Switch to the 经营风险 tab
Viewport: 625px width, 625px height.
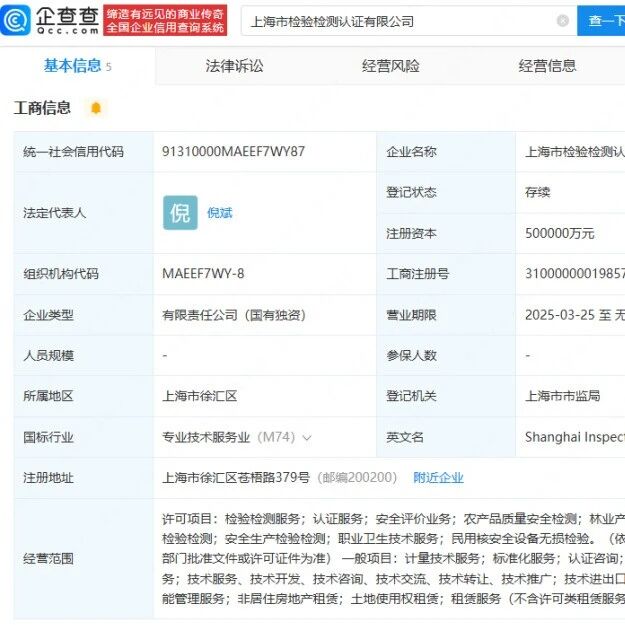tap(391, 66)
